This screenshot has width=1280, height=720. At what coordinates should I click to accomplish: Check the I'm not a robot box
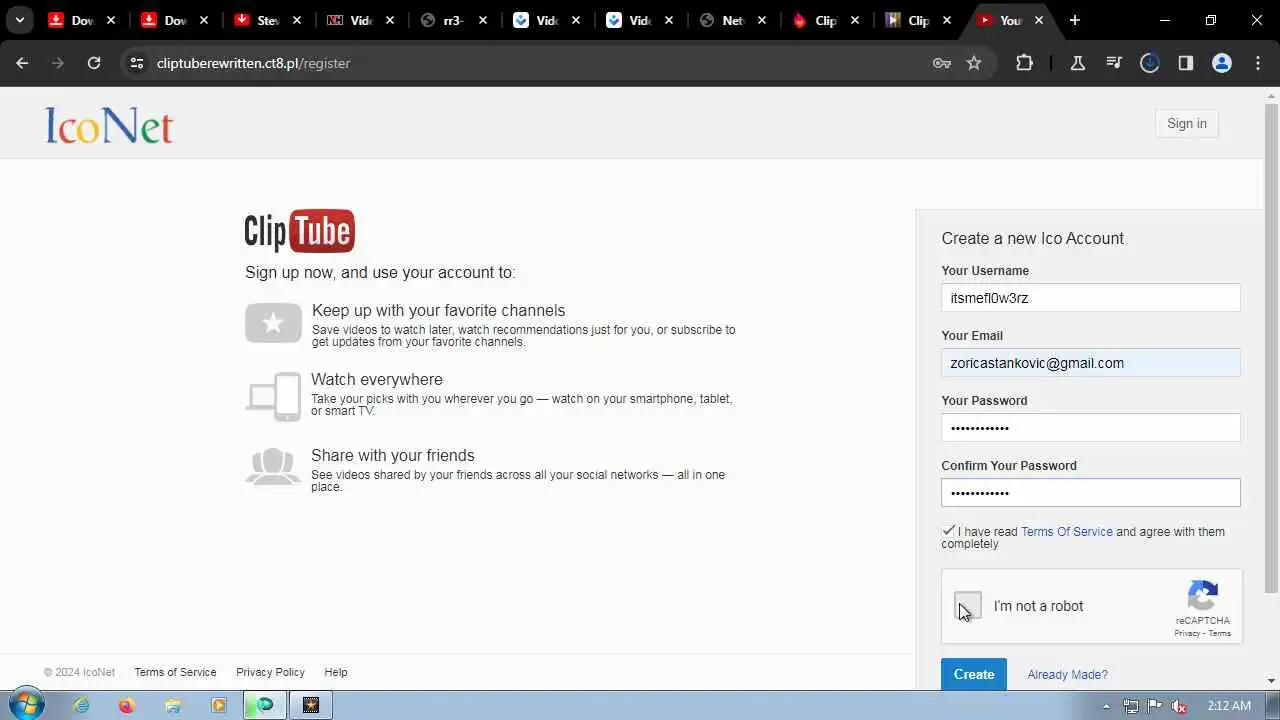968,606
